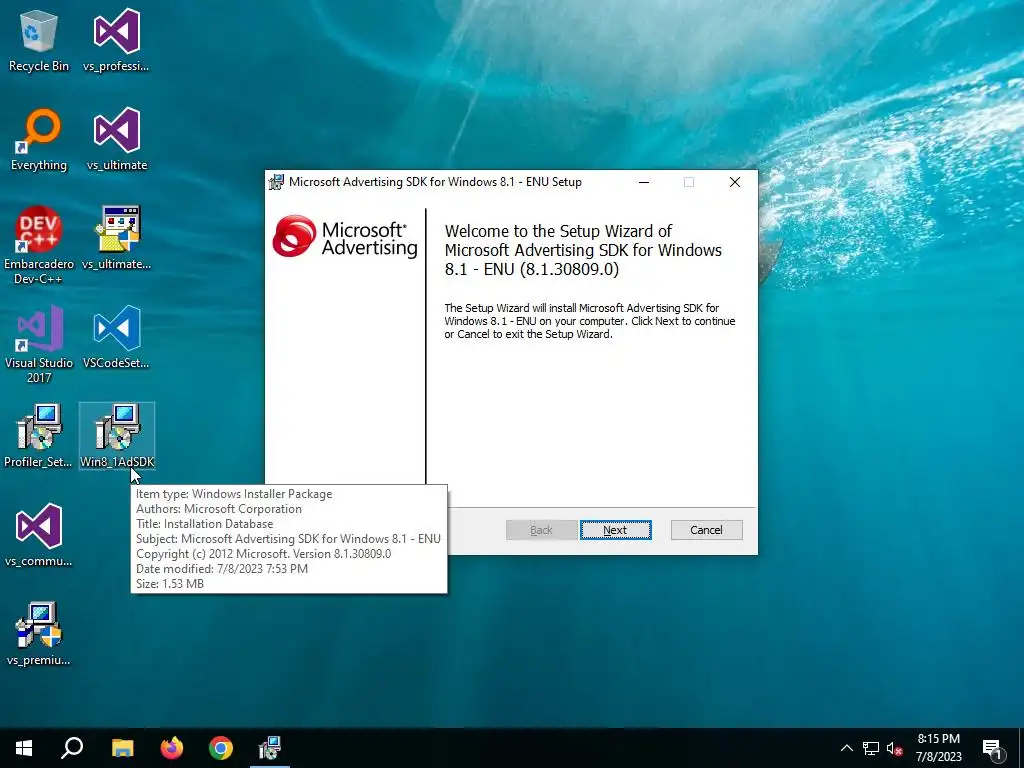Show hidden system tray icons
This screenshot has height=768, width=1024.
846,748
